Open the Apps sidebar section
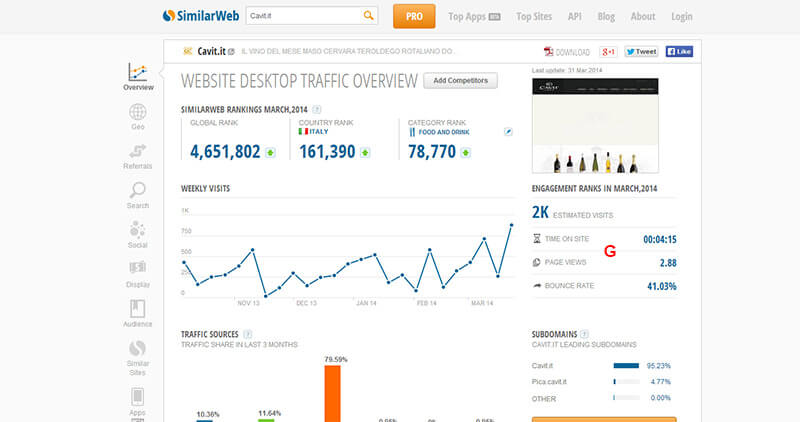The image size is (800, 422). 138,402
